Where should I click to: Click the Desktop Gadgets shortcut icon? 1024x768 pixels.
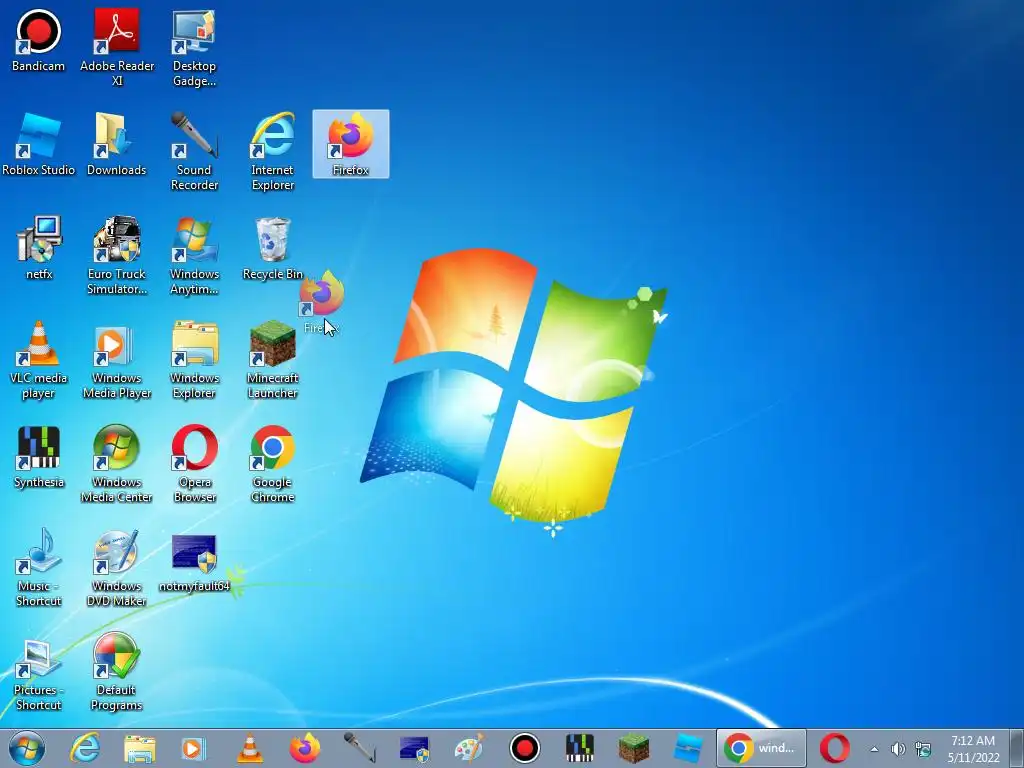click(x=194, y=47)
